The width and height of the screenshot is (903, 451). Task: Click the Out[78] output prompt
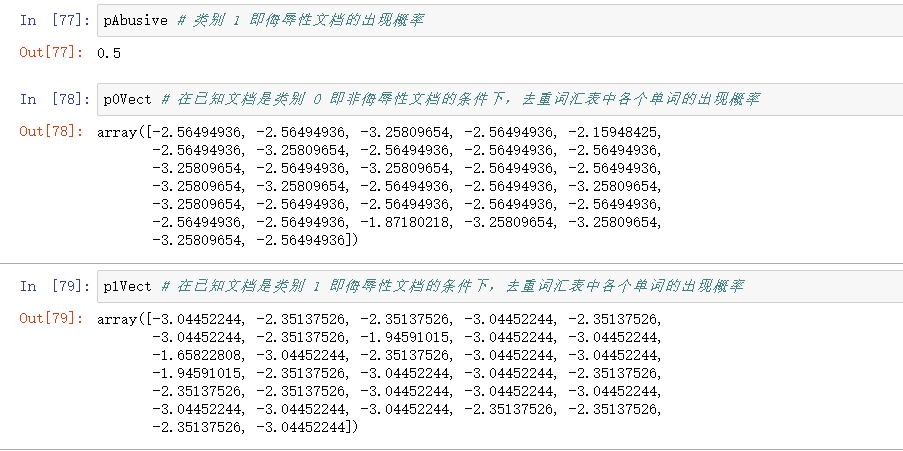[x=51, y=131]
